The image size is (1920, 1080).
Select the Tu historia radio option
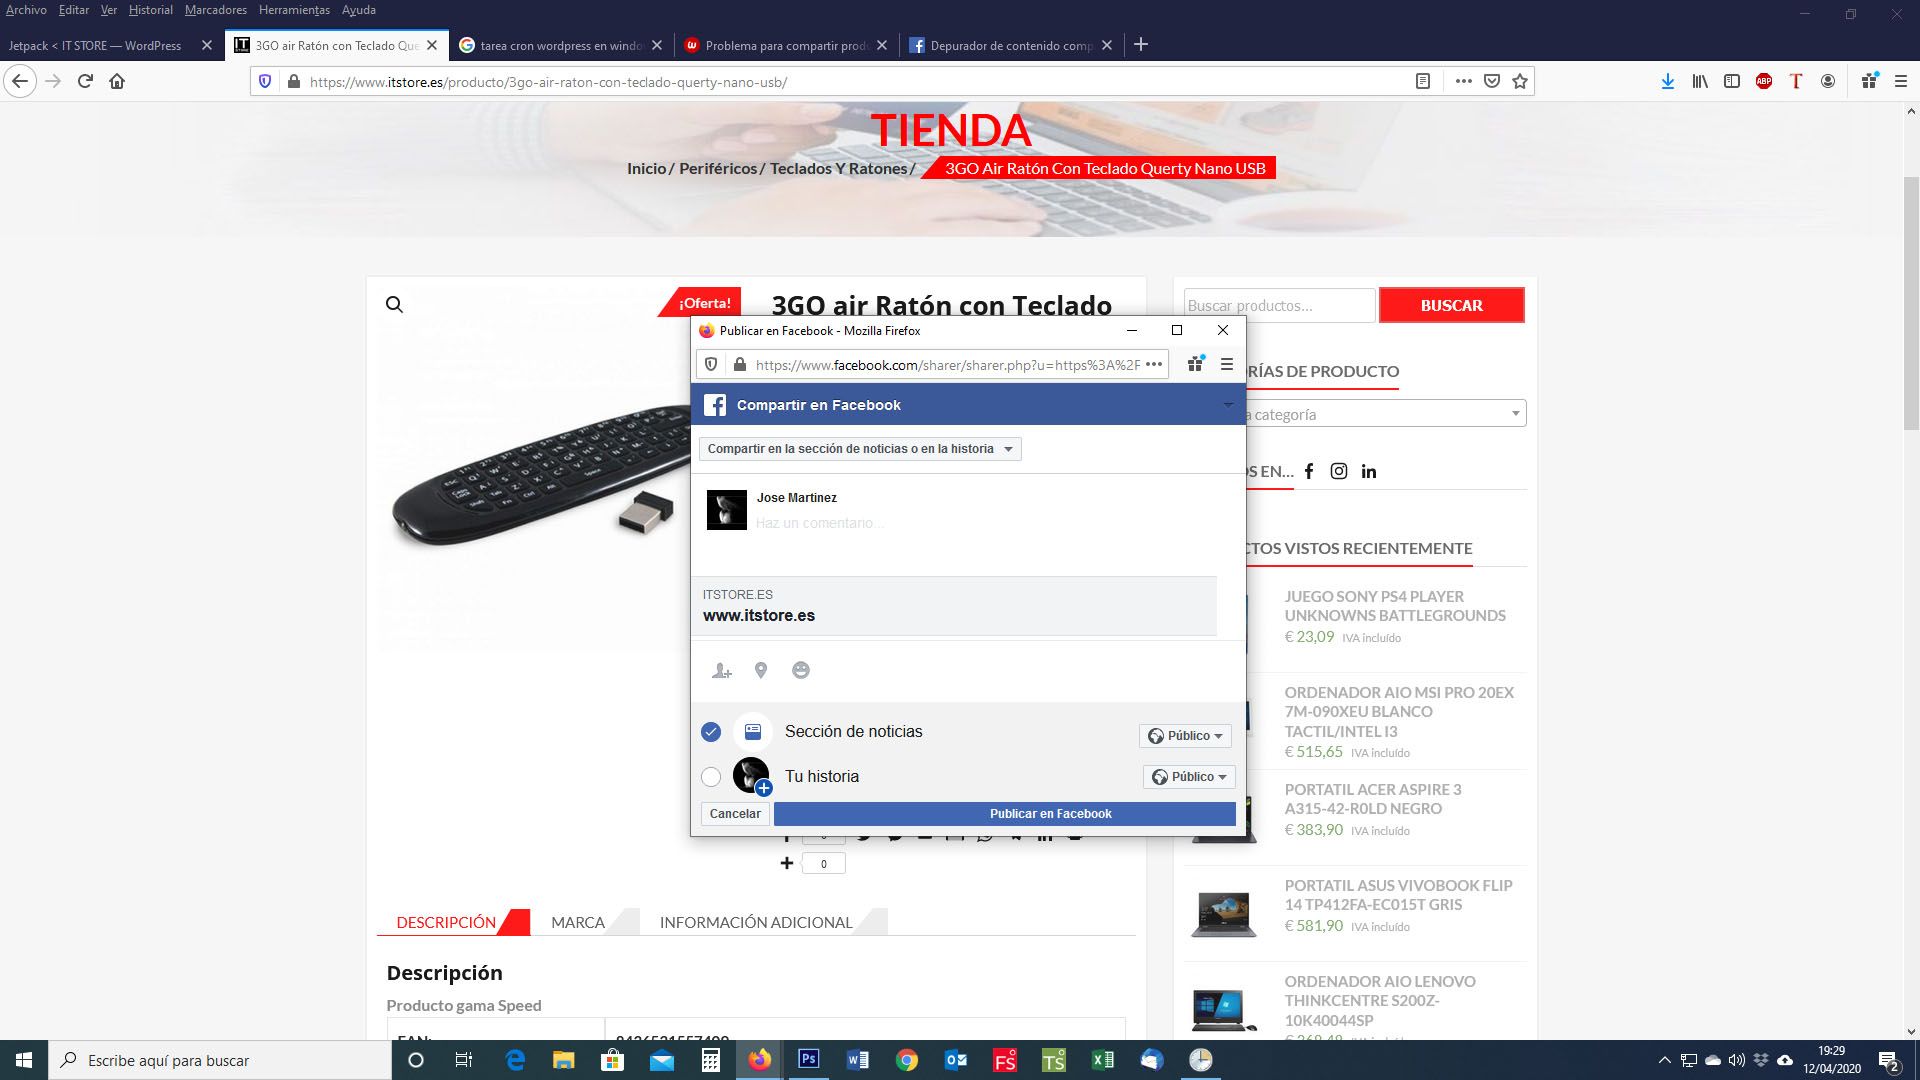pos(711,777)
